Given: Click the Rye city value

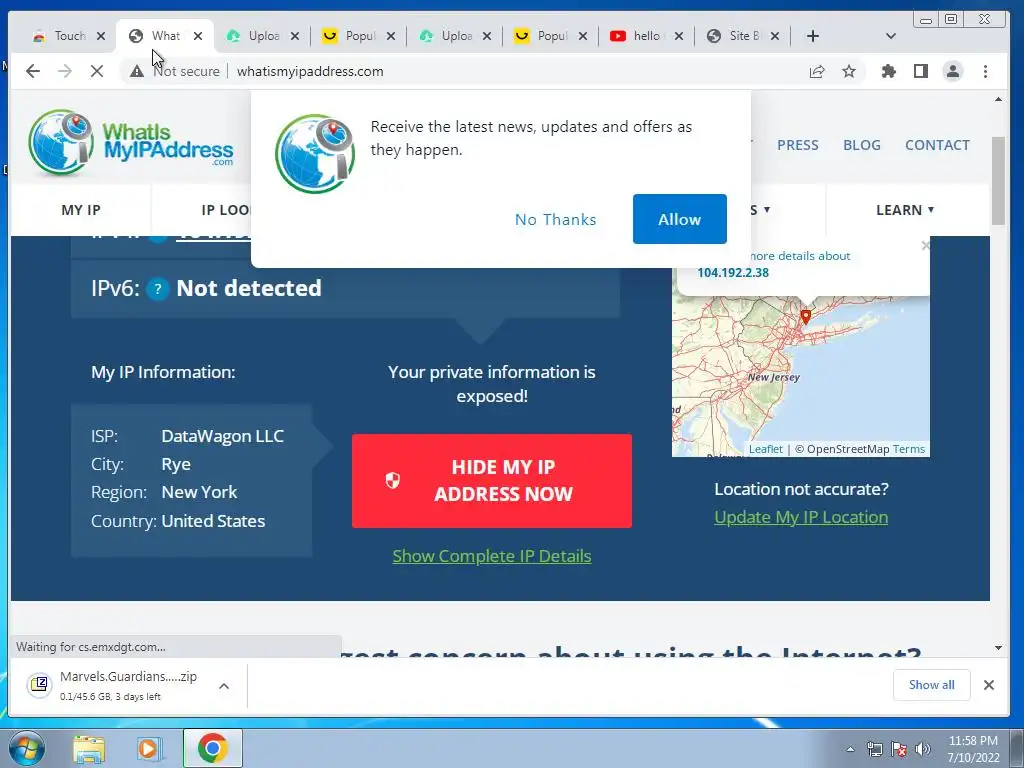Looking at the screenshot, I should [x=176, y=464].
